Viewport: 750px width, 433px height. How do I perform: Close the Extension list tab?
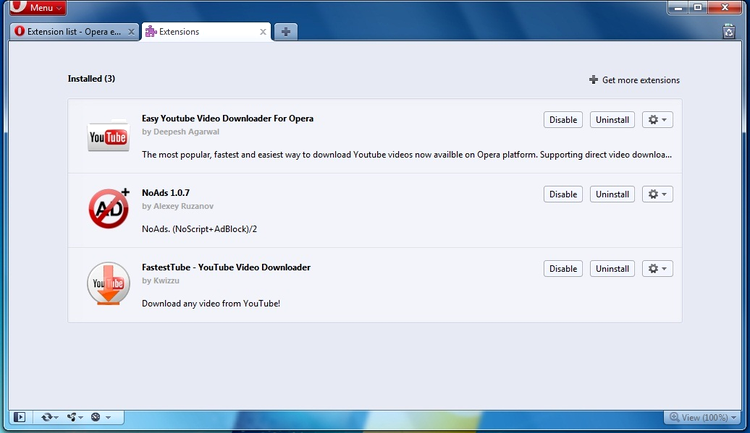[x=131, y=32]
